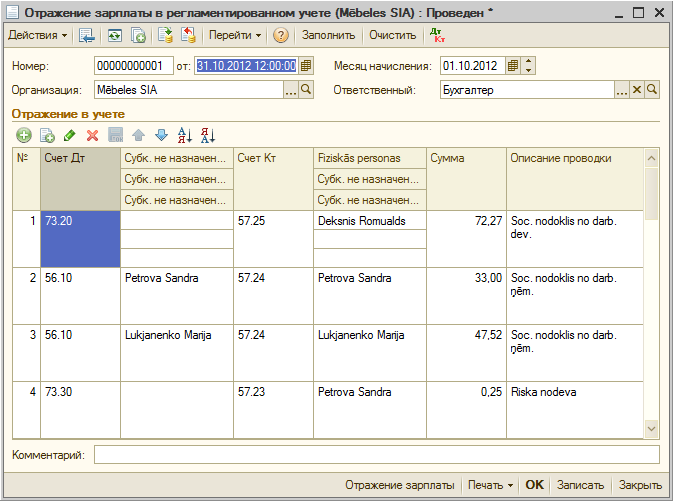Screen dimensions: 673x501
Task: Click the Комментарий input field
Action: 376,455
